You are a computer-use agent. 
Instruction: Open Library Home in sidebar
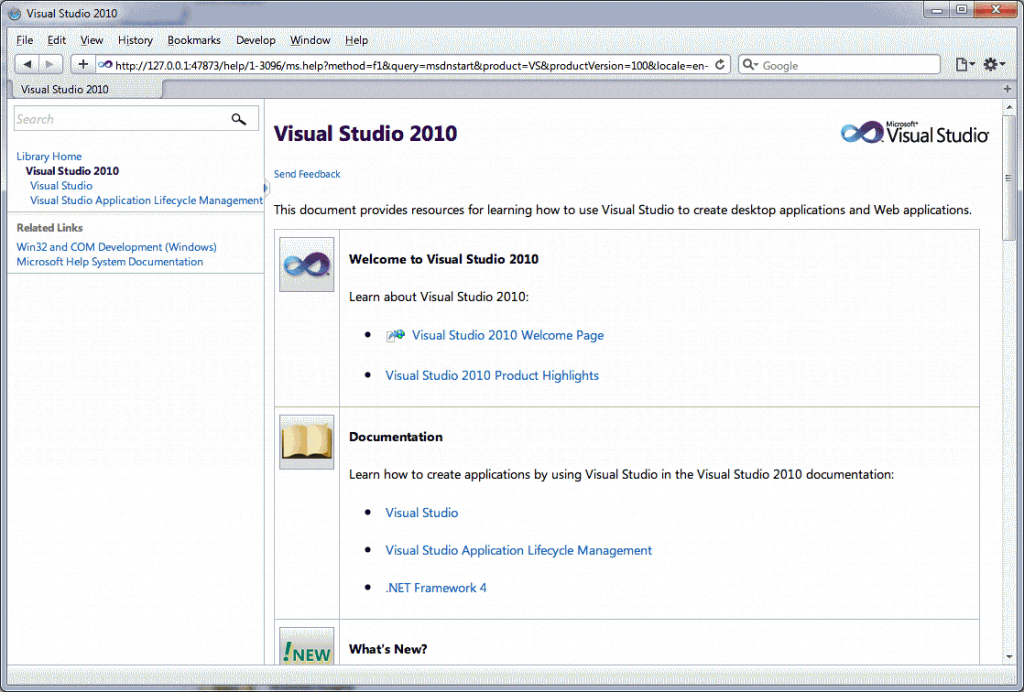click(x=49, y=156)
